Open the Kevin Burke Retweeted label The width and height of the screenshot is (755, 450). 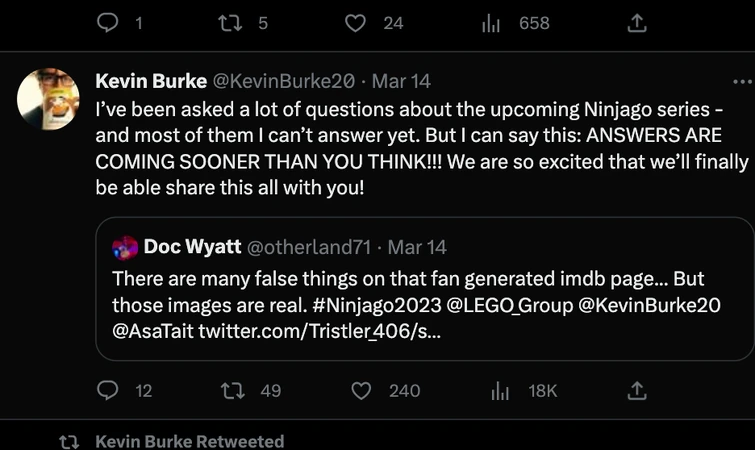[189, 441]
